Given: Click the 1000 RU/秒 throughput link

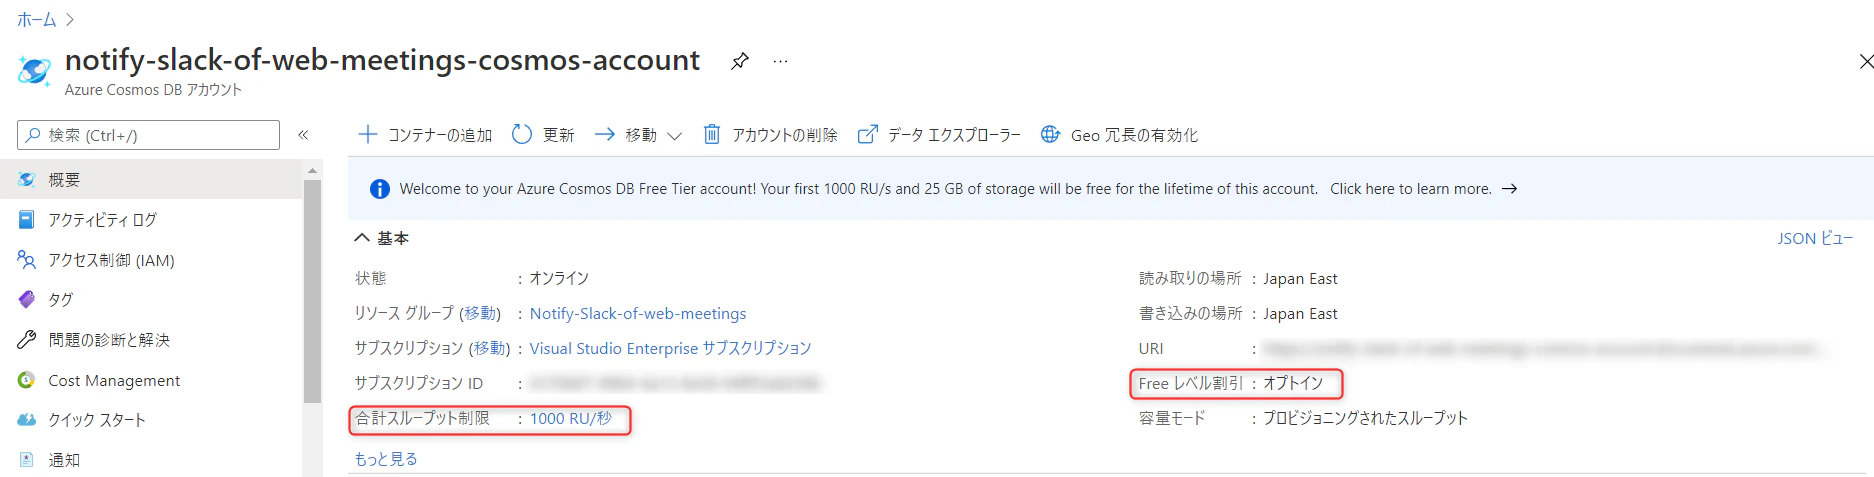Looking at the screenshot, I should pyautogui.click(x=571, y=419).
